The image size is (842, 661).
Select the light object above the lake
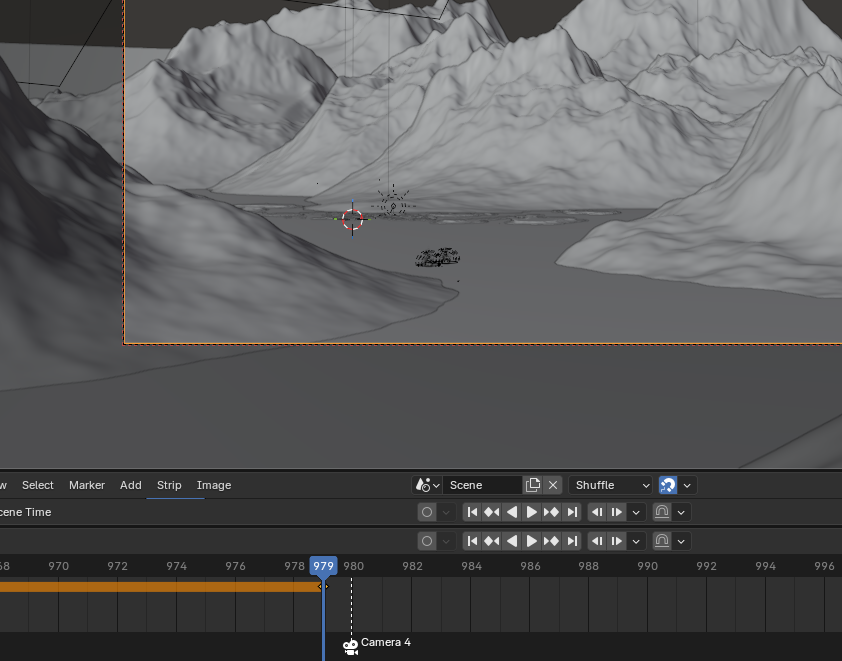click(393, 204)
